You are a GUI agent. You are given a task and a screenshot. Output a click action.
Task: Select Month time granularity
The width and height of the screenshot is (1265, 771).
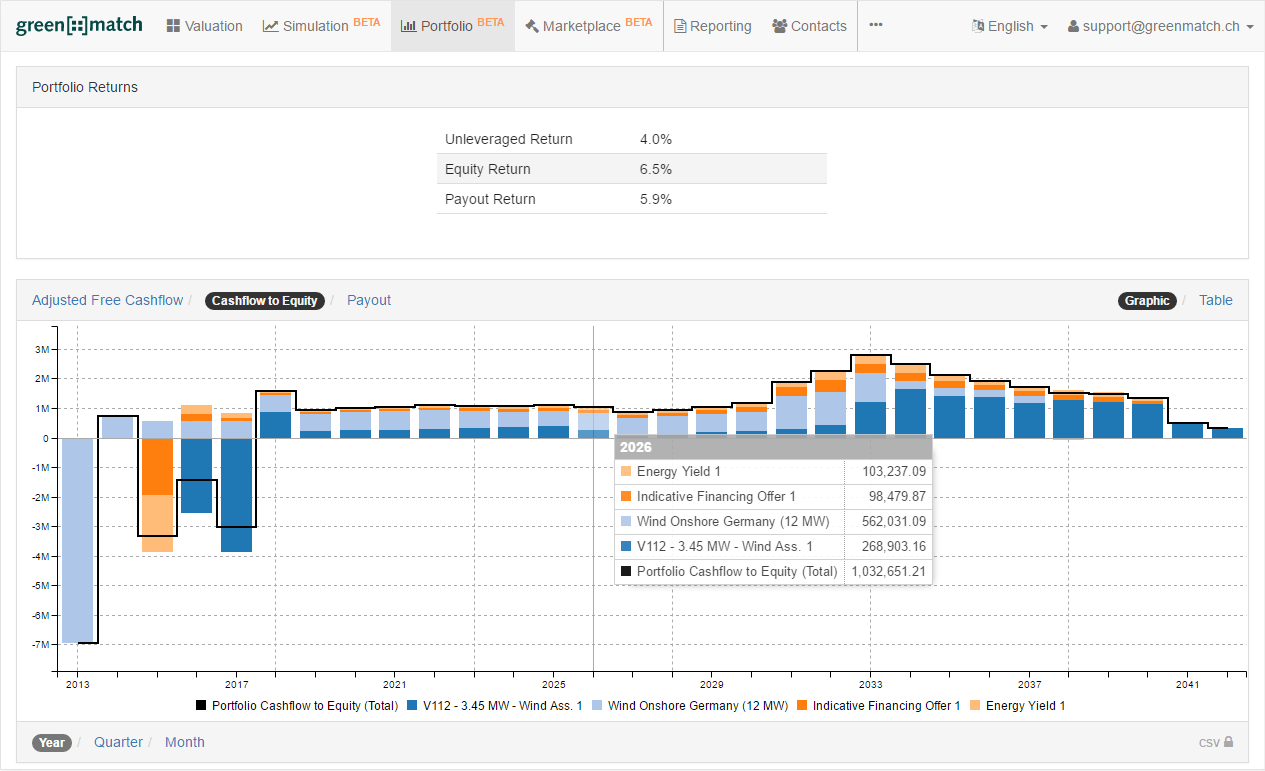click(184, 742)
